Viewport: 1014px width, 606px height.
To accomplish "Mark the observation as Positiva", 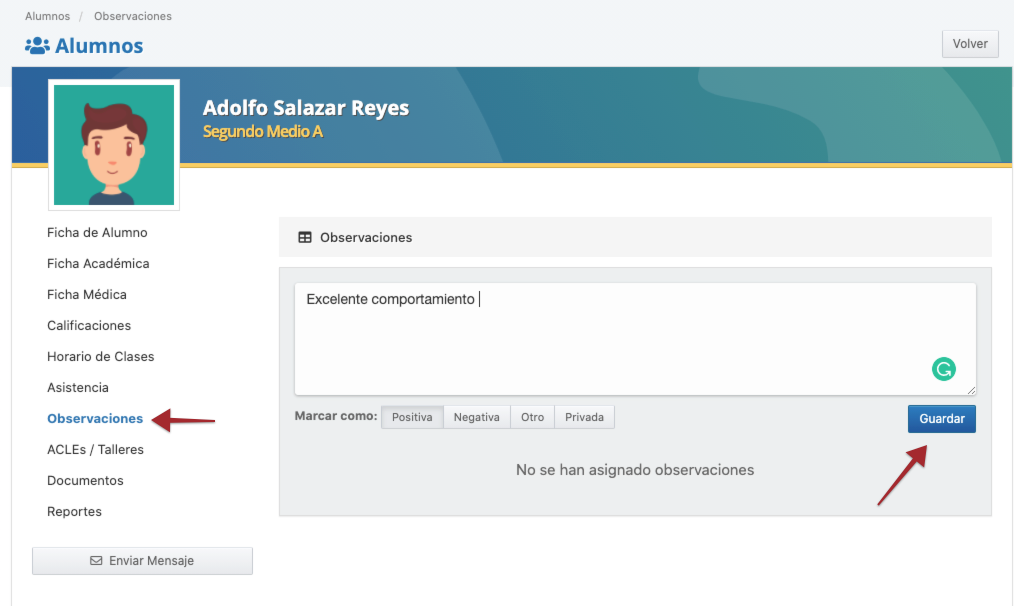I will click(411, 417).
